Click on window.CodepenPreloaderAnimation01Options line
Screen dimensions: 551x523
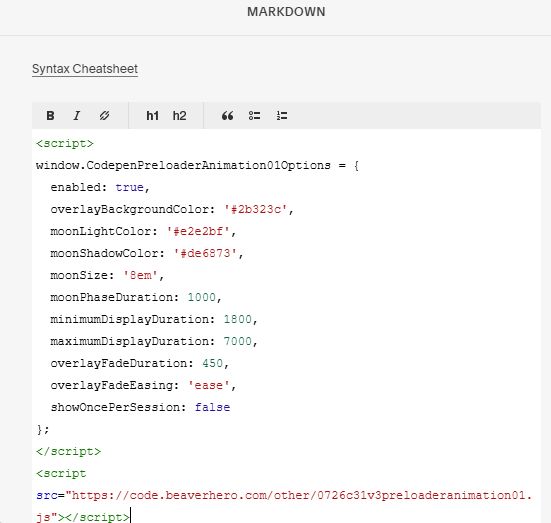[x=197, y=165]
